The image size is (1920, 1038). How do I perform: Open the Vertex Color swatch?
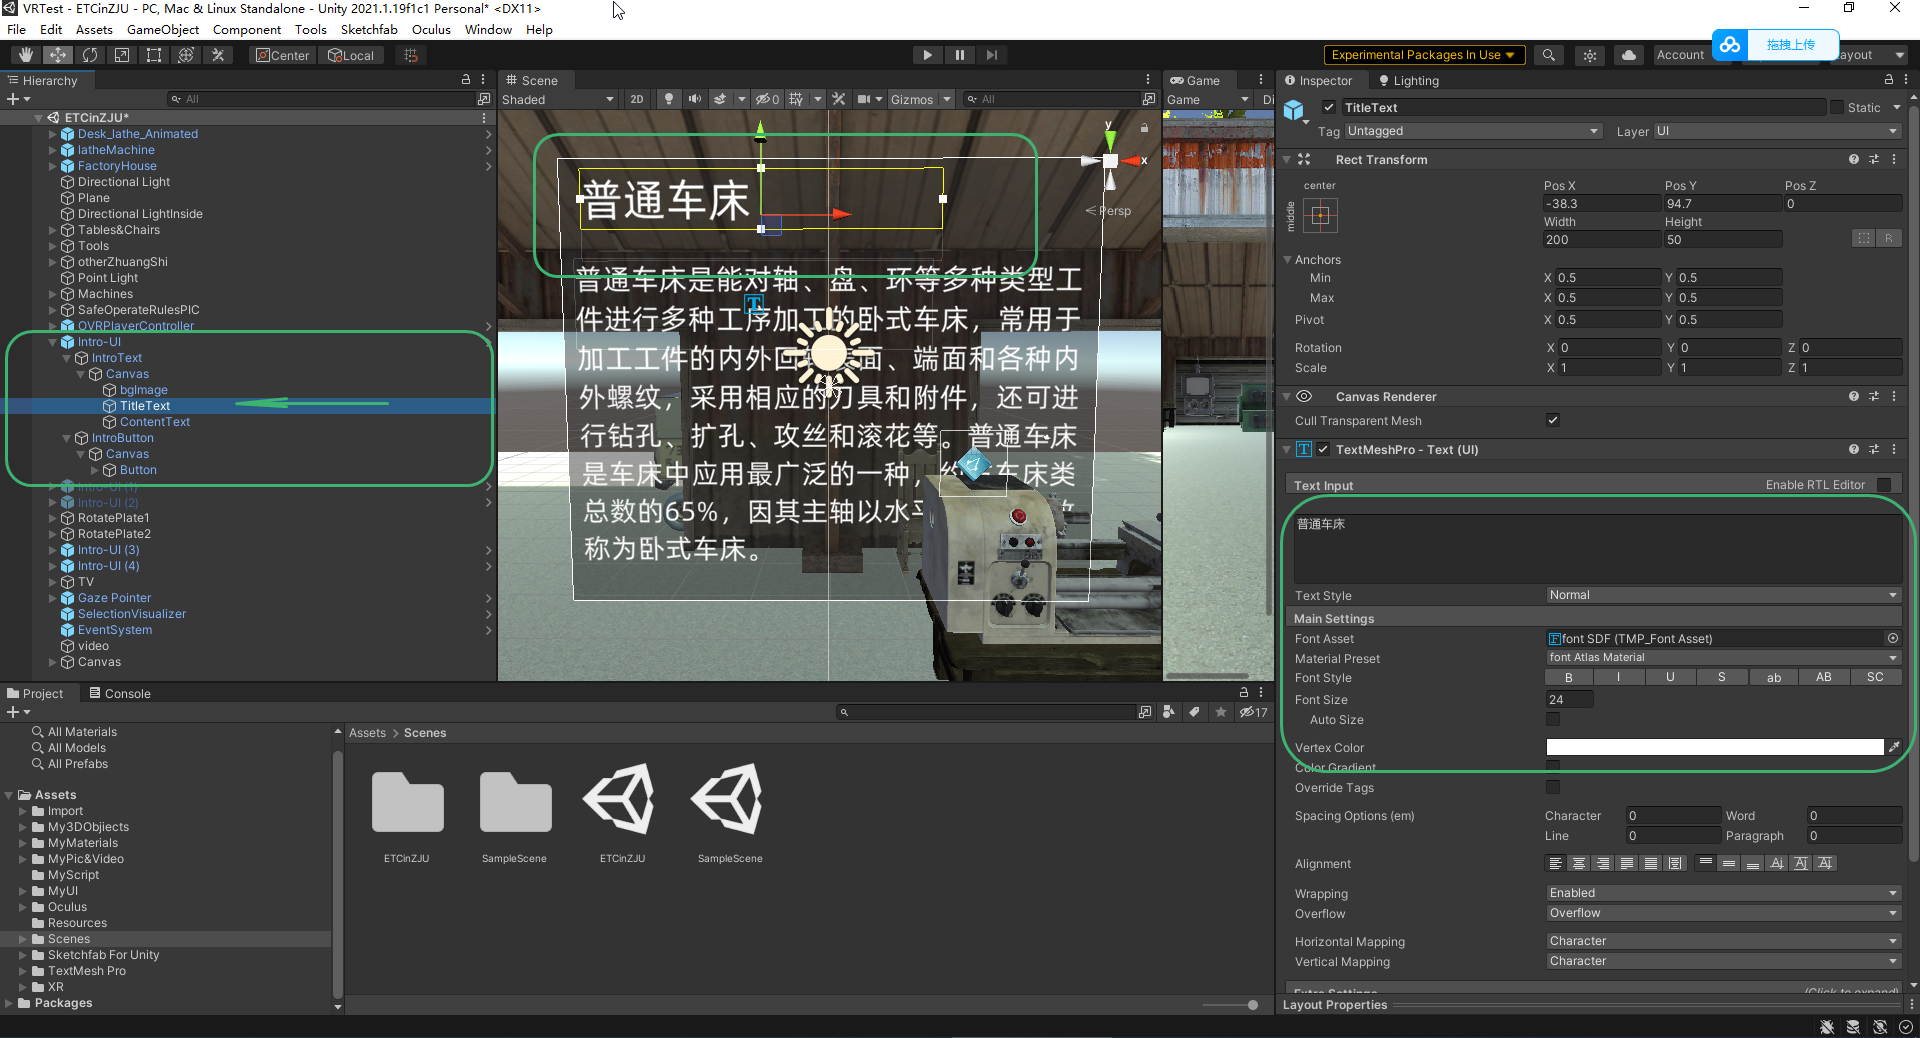1714,747
